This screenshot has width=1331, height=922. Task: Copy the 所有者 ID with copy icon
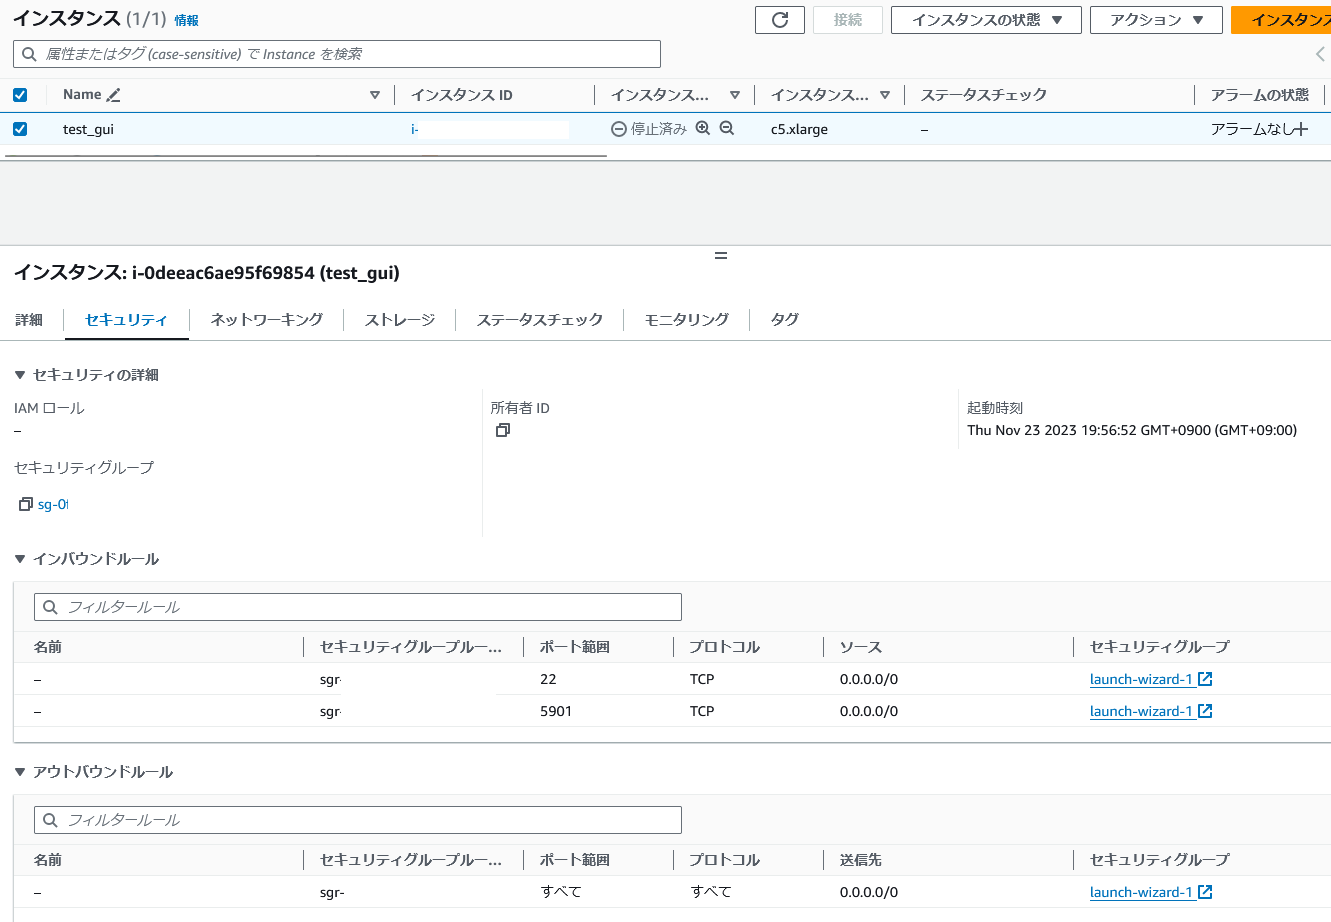[x=503, y=430]
